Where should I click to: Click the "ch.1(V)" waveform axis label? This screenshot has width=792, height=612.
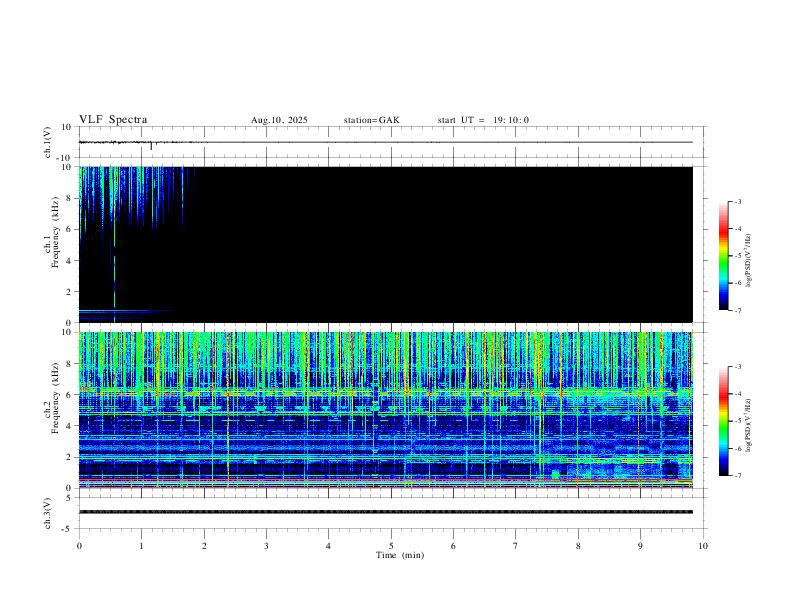[x=48, y=142]
